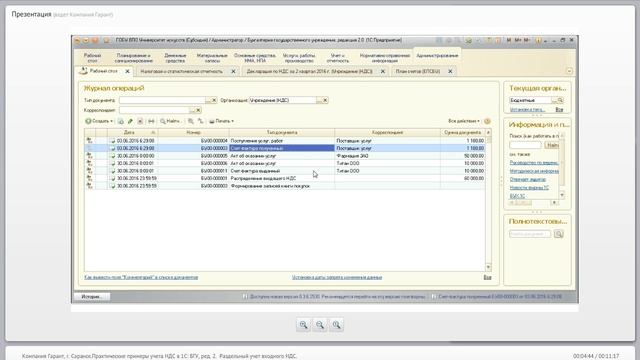Click the Найти search button in toolbar
The width and height of the screenshot is (640, 360).
(x=170, y=121)
